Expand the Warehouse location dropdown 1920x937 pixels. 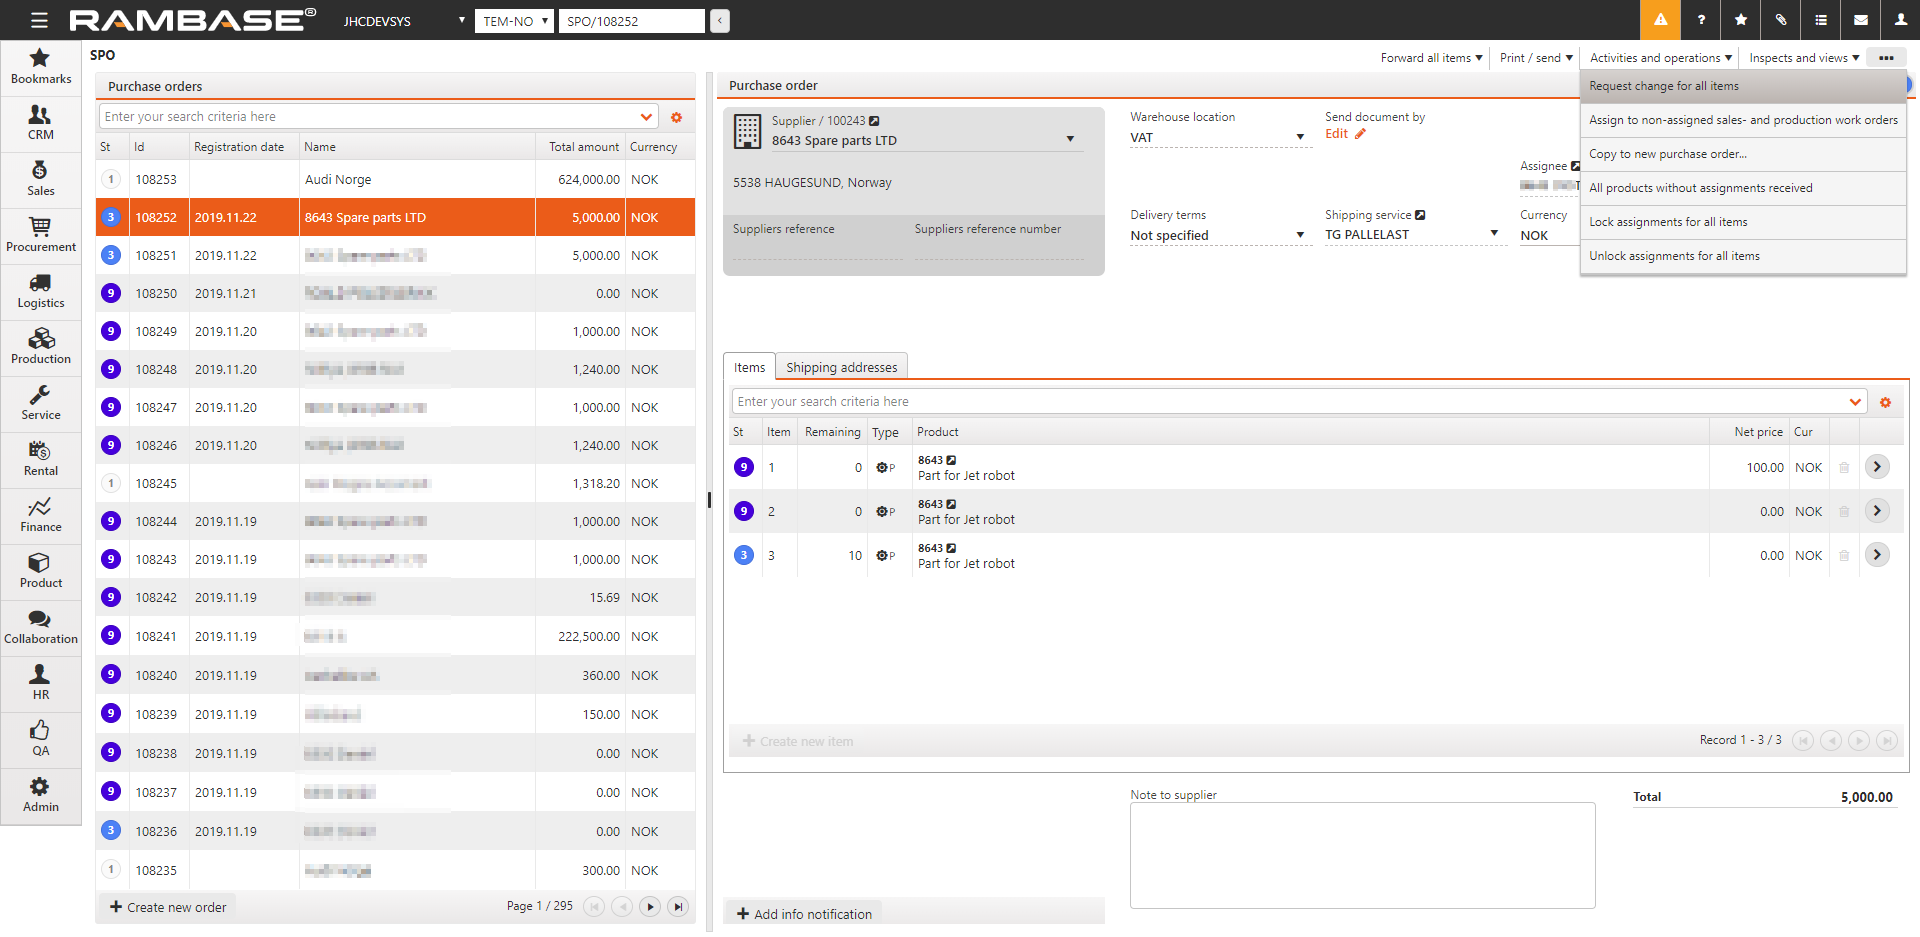(1300, 137)
